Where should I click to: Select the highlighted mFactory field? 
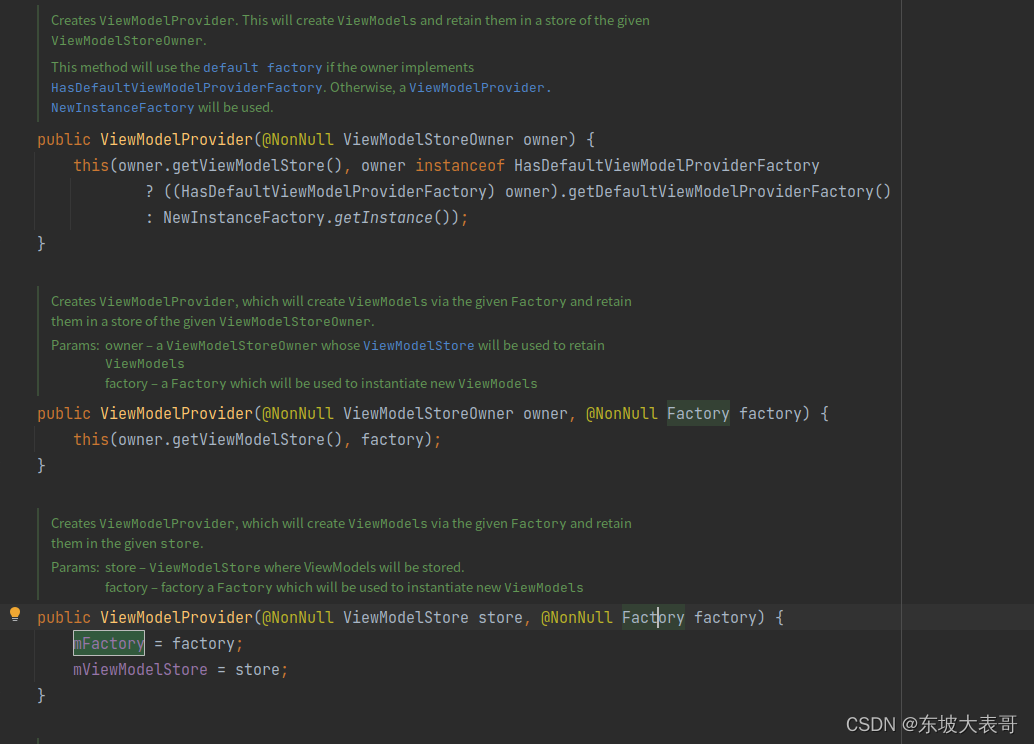(109, 644)
